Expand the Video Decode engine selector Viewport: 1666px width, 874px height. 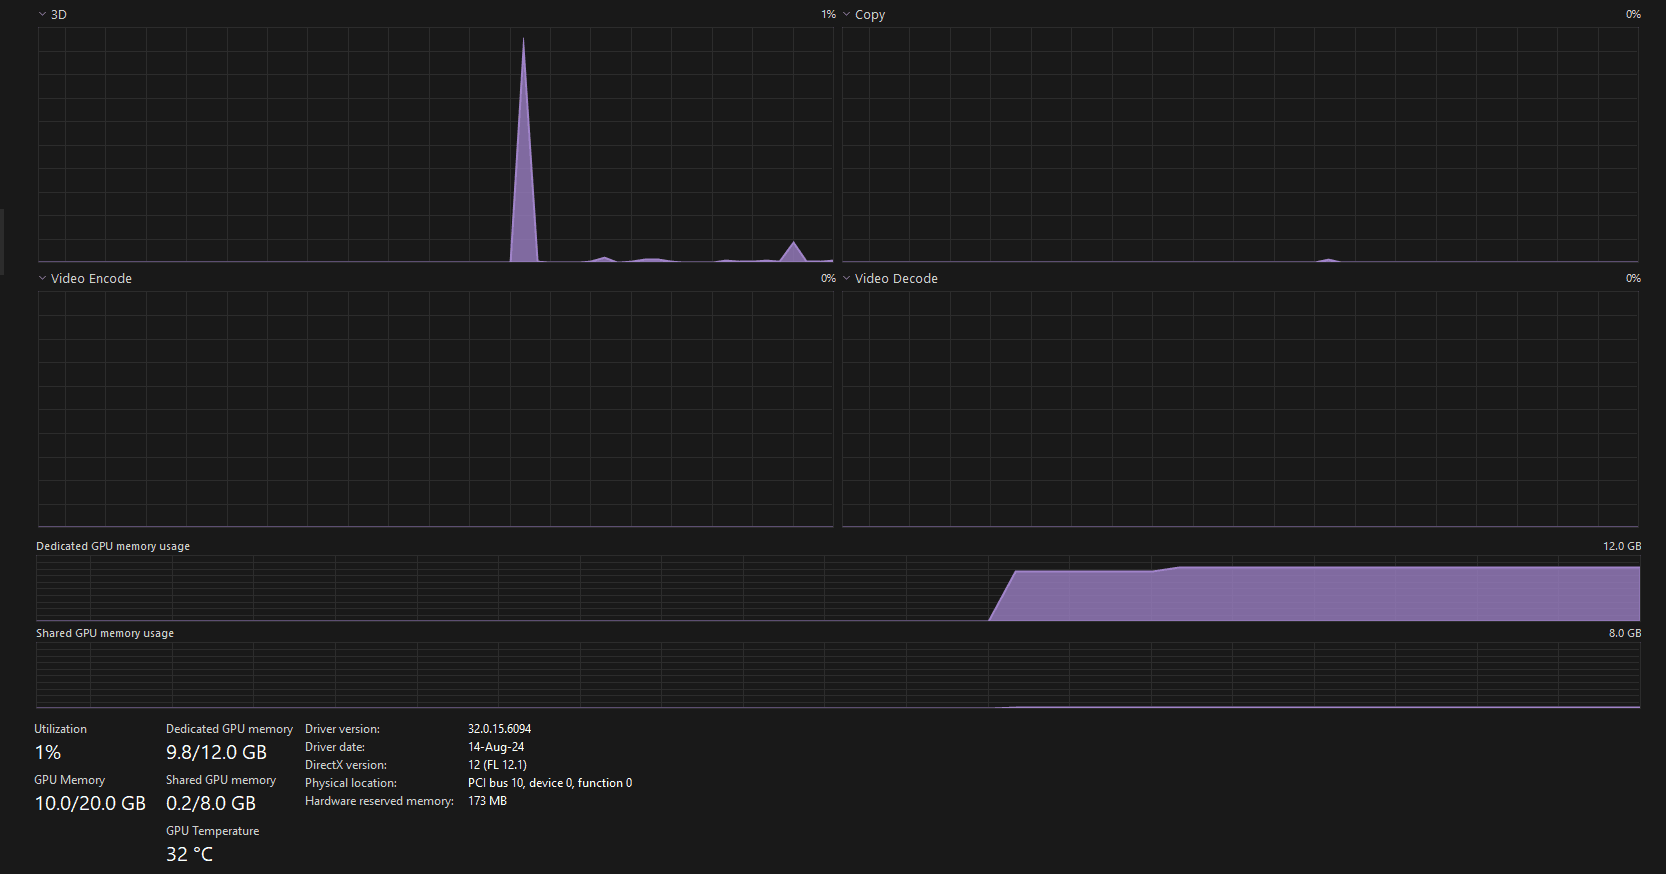coord(847,279)
